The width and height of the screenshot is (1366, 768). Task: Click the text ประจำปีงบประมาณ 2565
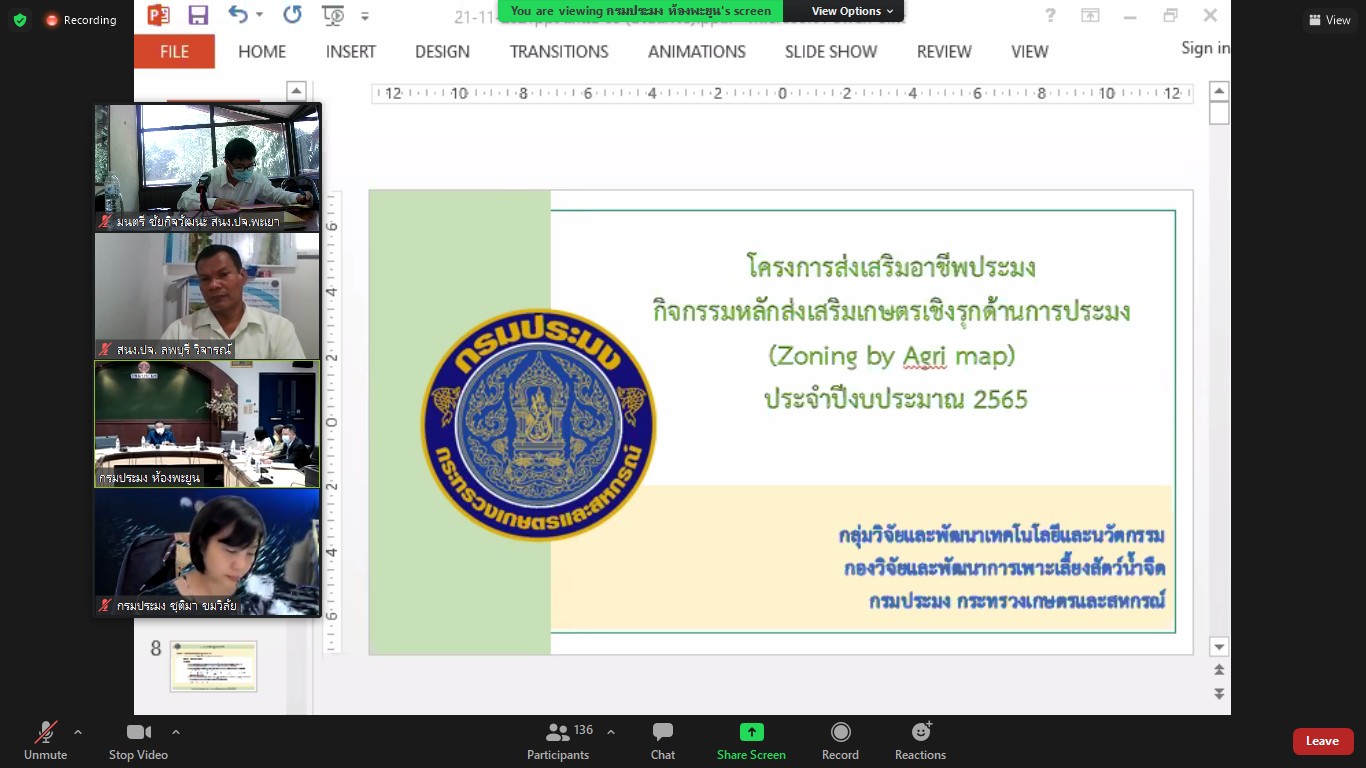click(x=896, y=399)
